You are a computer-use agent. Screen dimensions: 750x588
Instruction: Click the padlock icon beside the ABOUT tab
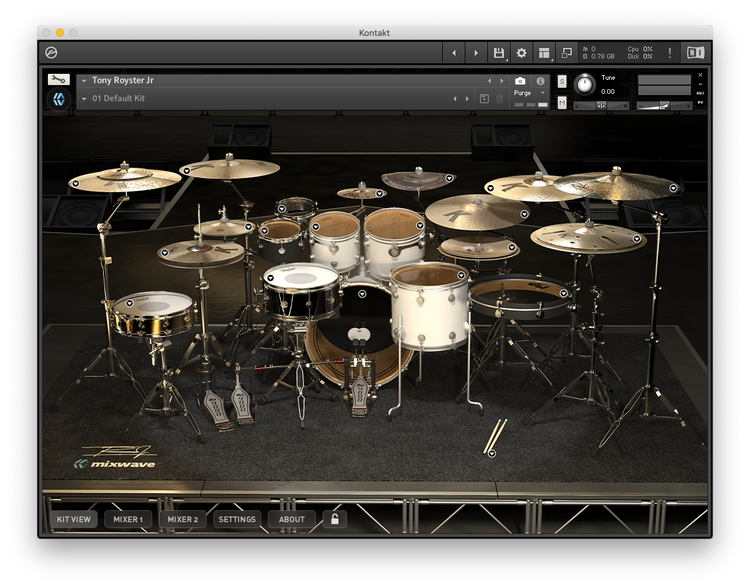click(335, 519)
